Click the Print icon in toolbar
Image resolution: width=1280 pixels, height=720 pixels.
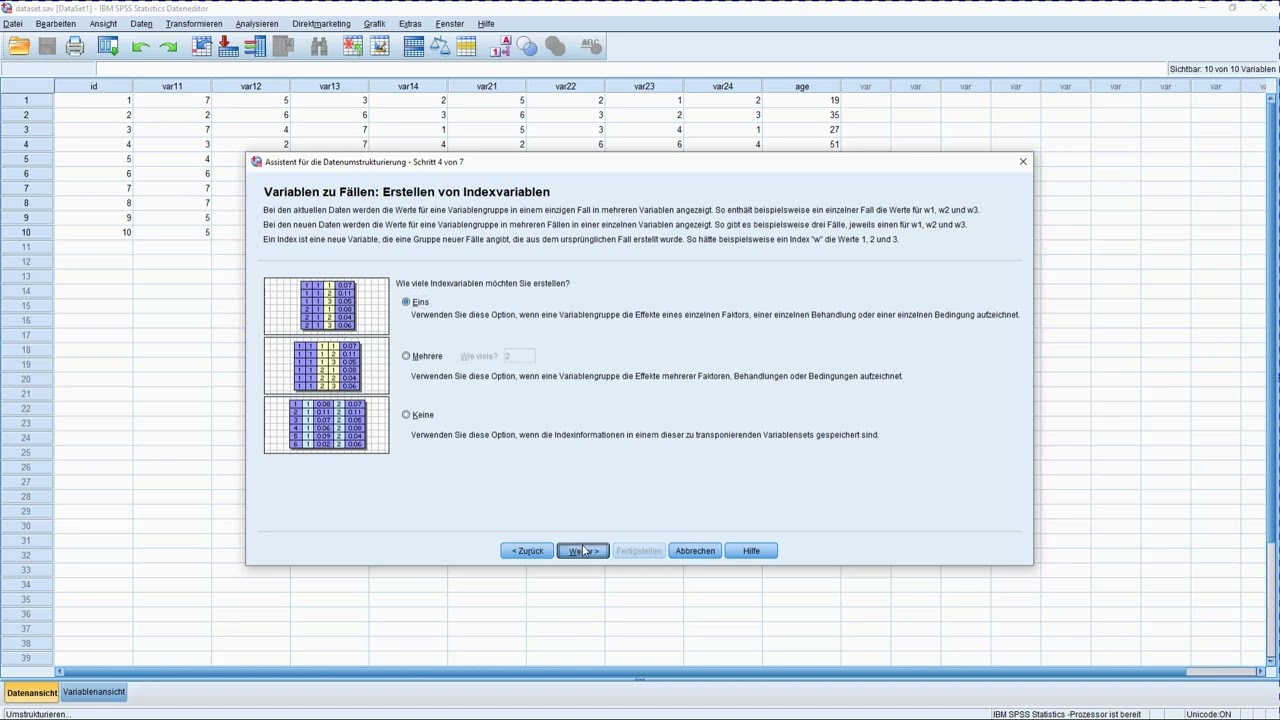point(75,46)
